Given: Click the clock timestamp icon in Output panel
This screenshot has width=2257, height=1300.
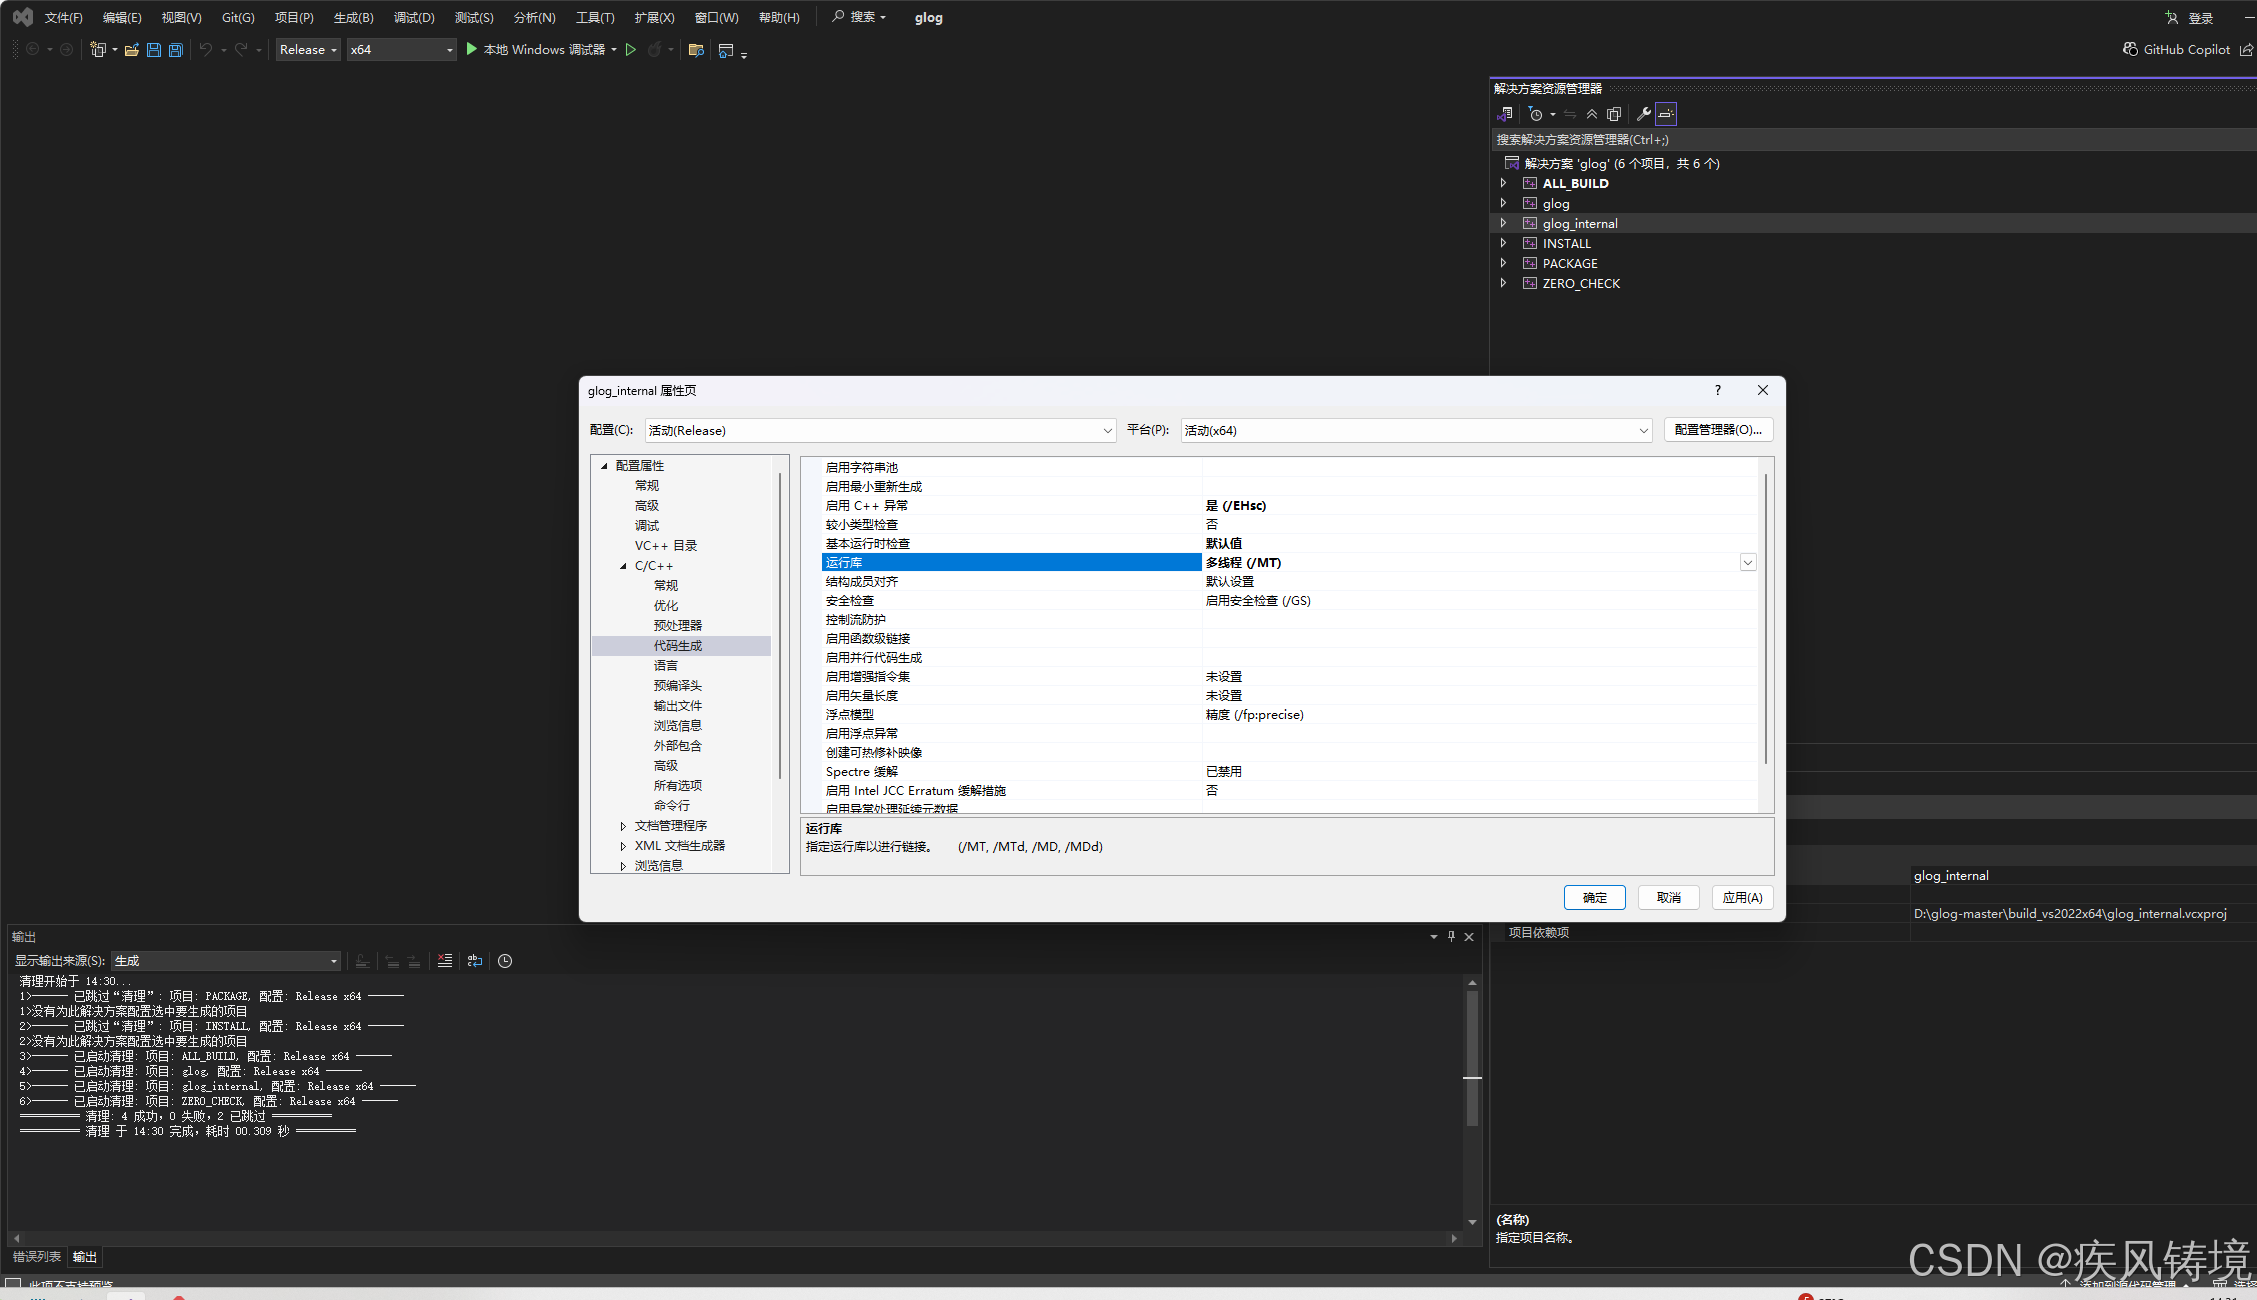Looking at the screenshot, I should [505, 961].
